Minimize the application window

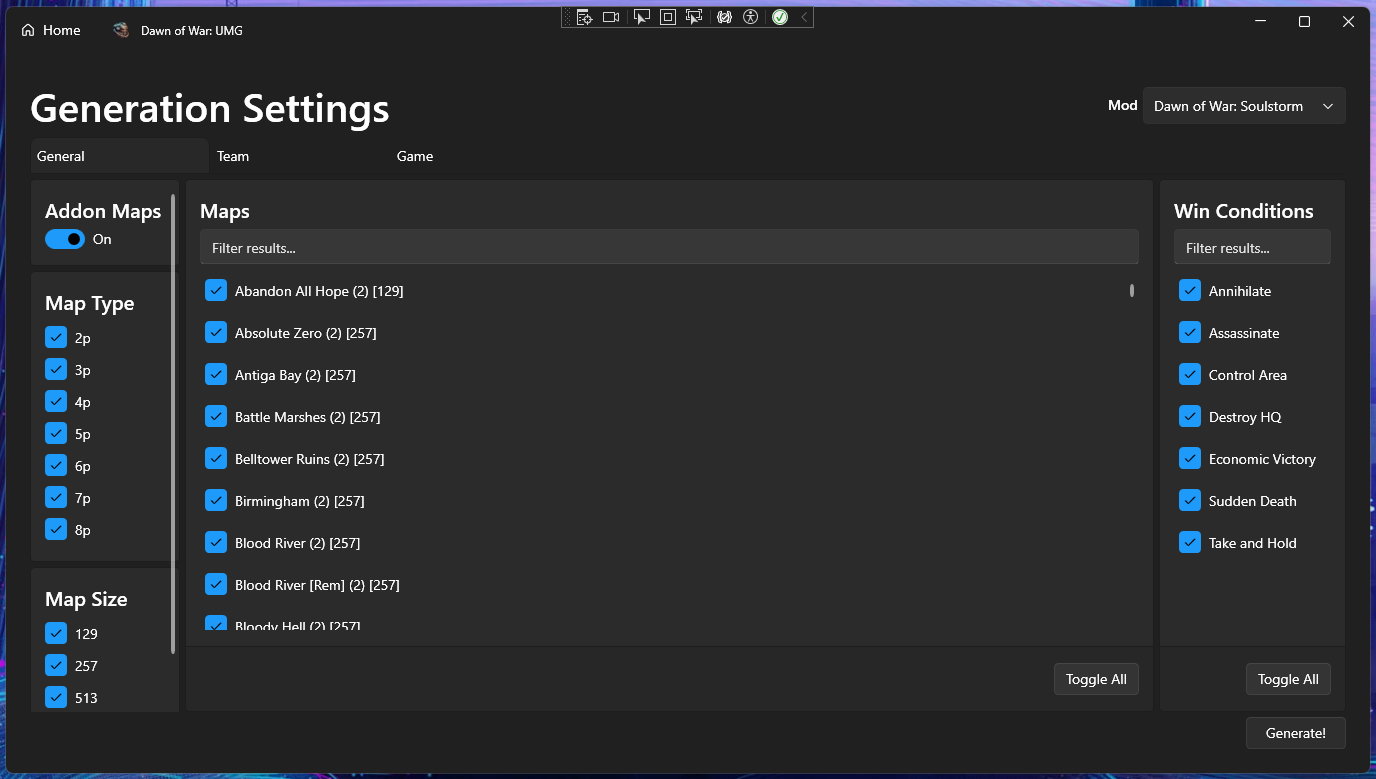pos(1260,22)
